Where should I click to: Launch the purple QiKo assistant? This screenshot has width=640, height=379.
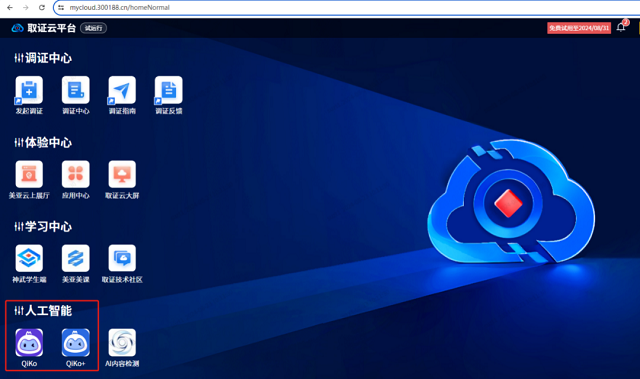pyautogui.click(x=29, y=343)
